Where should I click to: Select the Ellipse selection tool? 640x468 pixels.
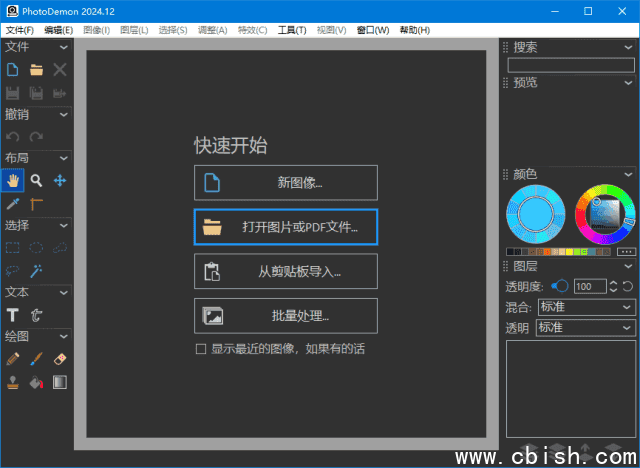coord(36,248)
